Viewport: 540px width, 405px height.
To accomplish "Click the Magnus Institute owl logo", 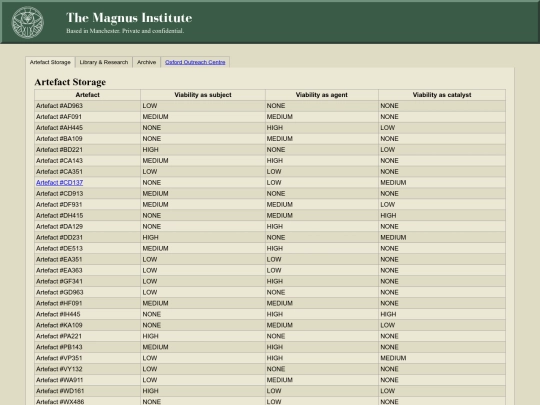I will tap(28, 22).
